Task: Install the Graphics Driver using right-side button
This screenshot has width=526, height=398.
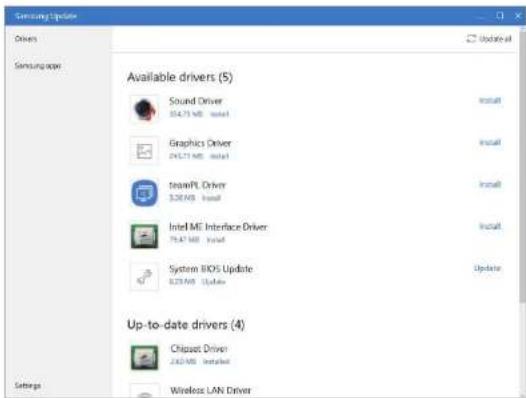Action: 490,142
